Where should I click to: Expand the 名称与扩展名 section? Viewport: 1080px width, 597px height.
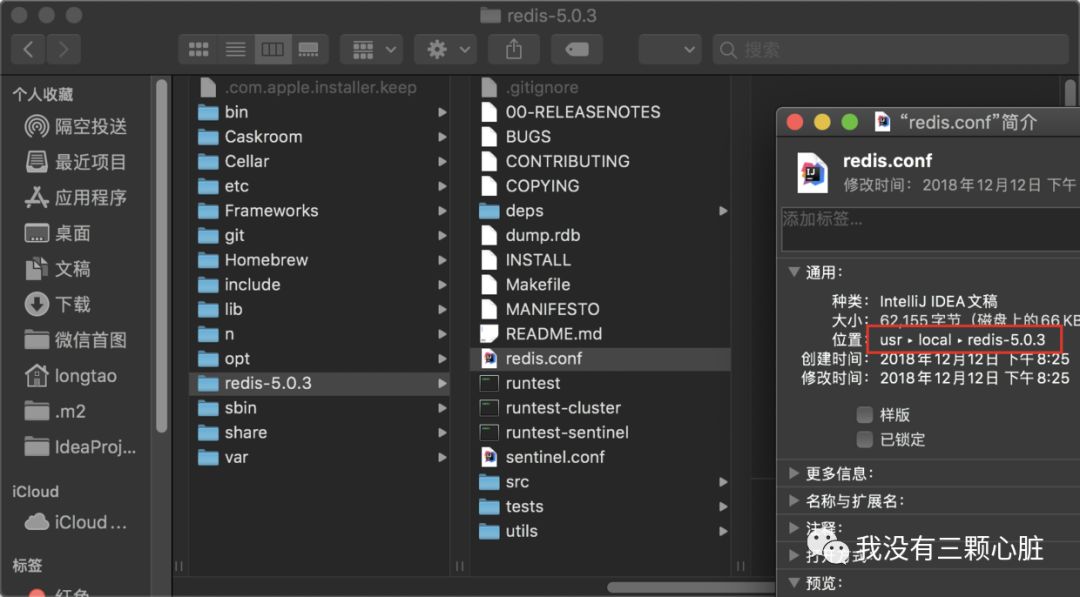tap(794, 501)
